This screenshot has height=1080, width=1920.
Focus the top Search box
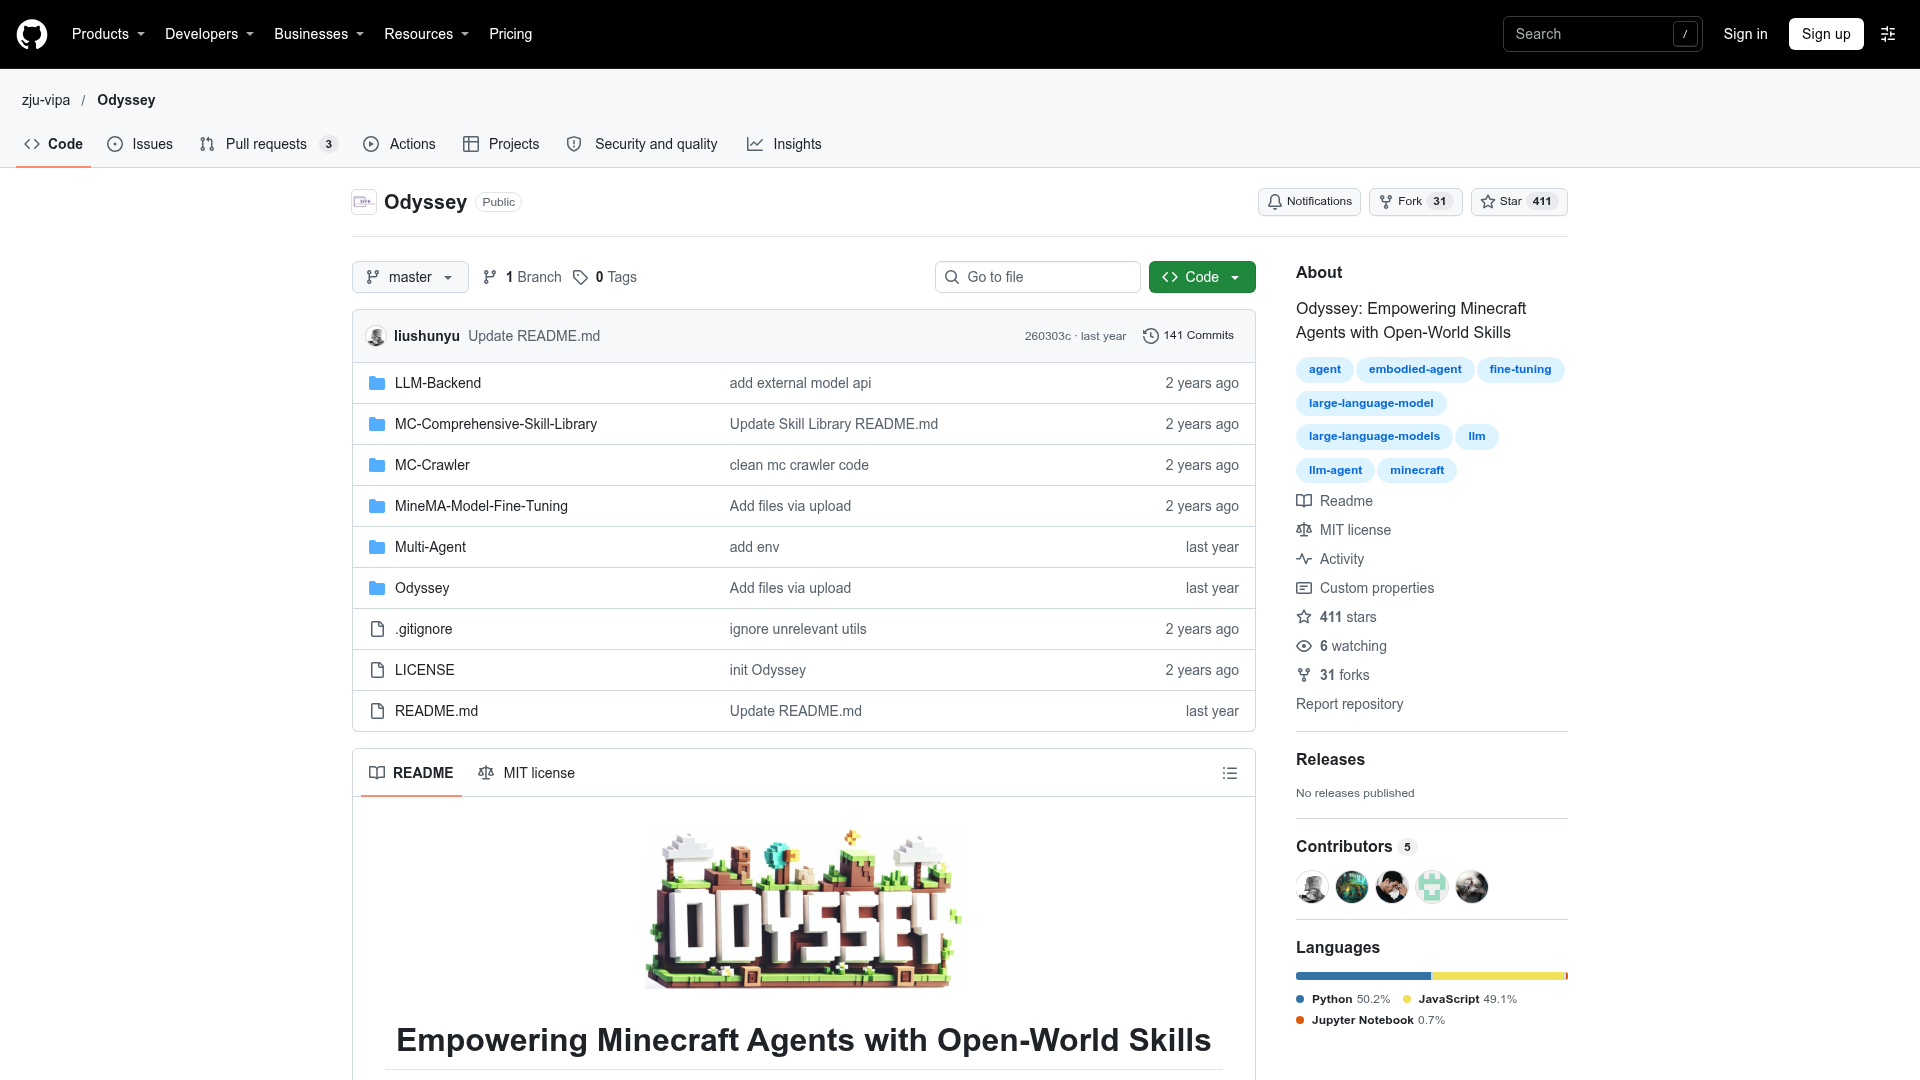pyautogui.click(x=1603, y=34)
